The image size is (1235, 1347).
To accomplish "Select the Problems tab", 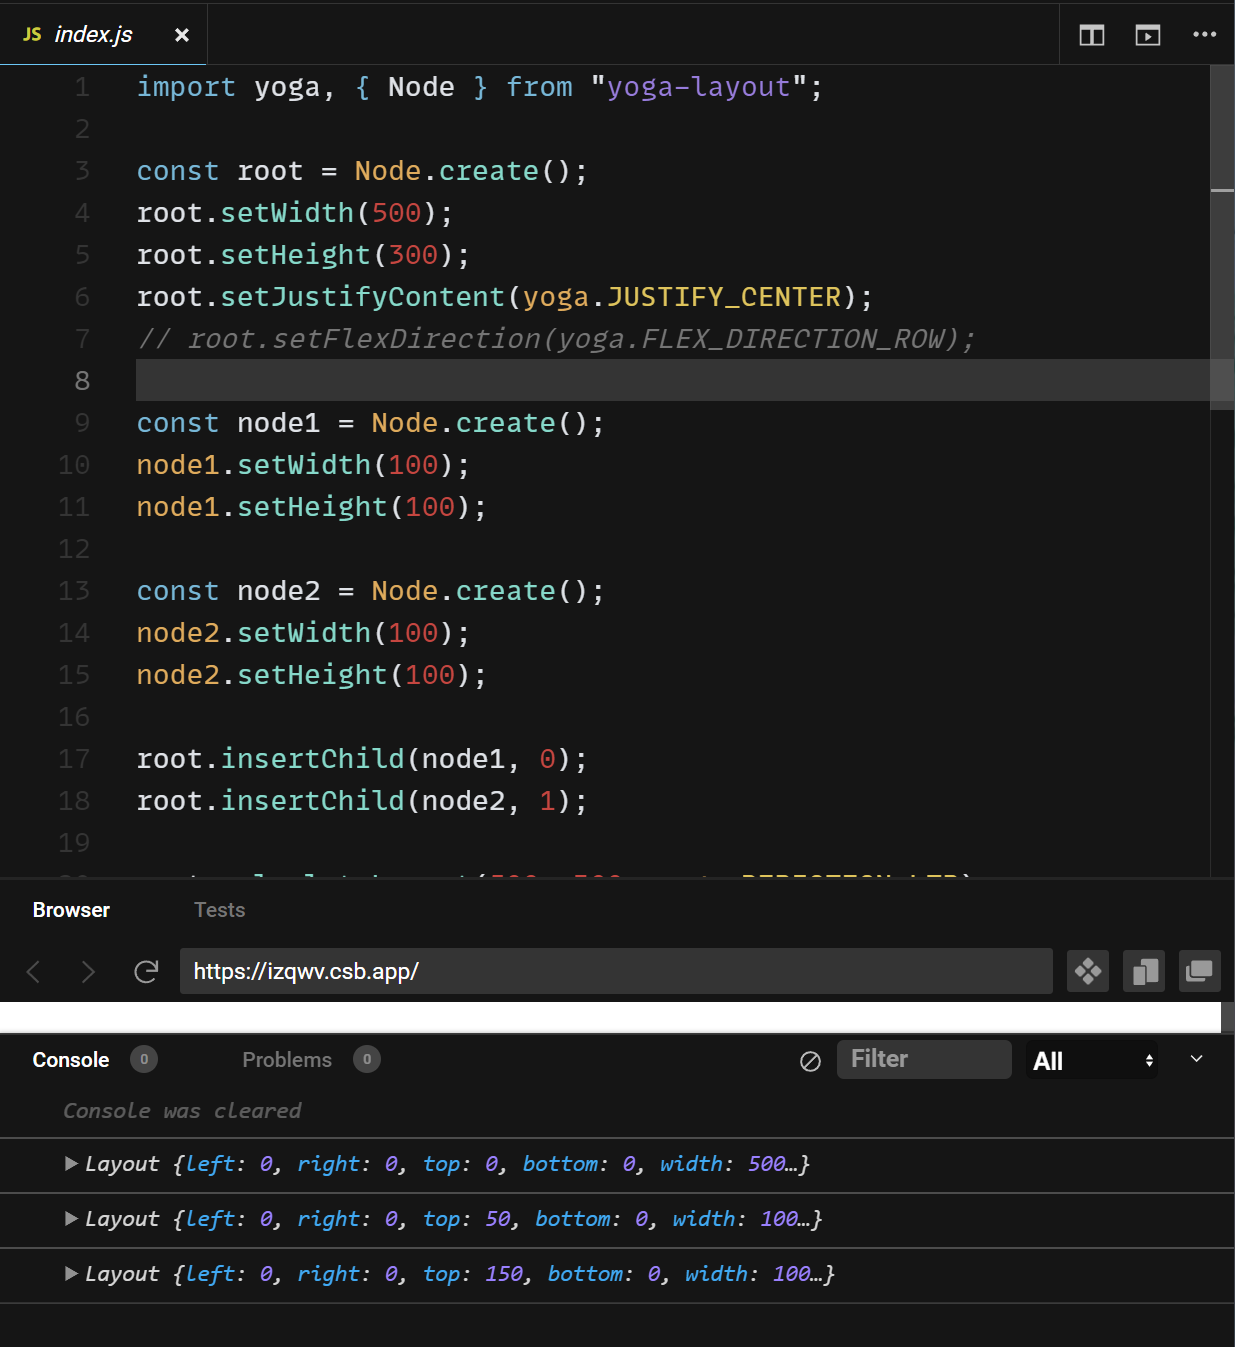I will tap(287, 1060).
